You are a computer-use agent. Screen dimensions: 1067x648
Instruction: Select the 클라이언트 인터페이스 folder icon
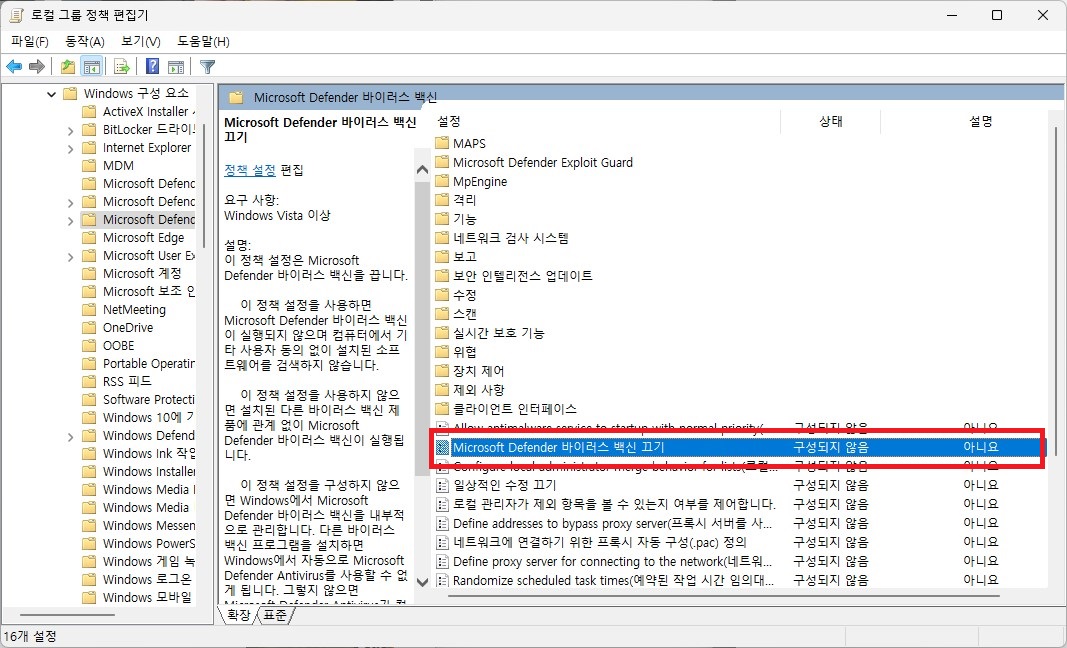442,409
